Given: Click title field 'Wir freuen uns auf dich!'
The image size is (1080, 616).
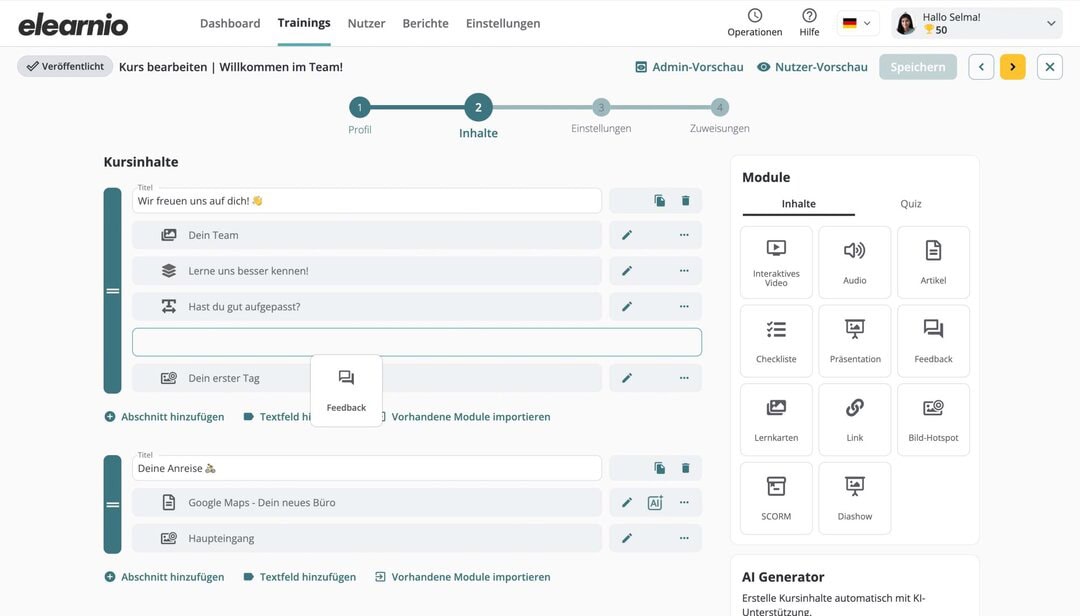Looking at the screenshot, I should (x=366, y=201).
